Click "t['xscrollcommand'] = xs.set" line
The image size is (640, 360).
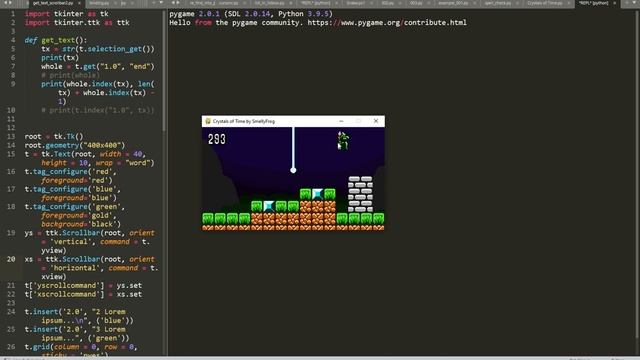tap(83, 294)
